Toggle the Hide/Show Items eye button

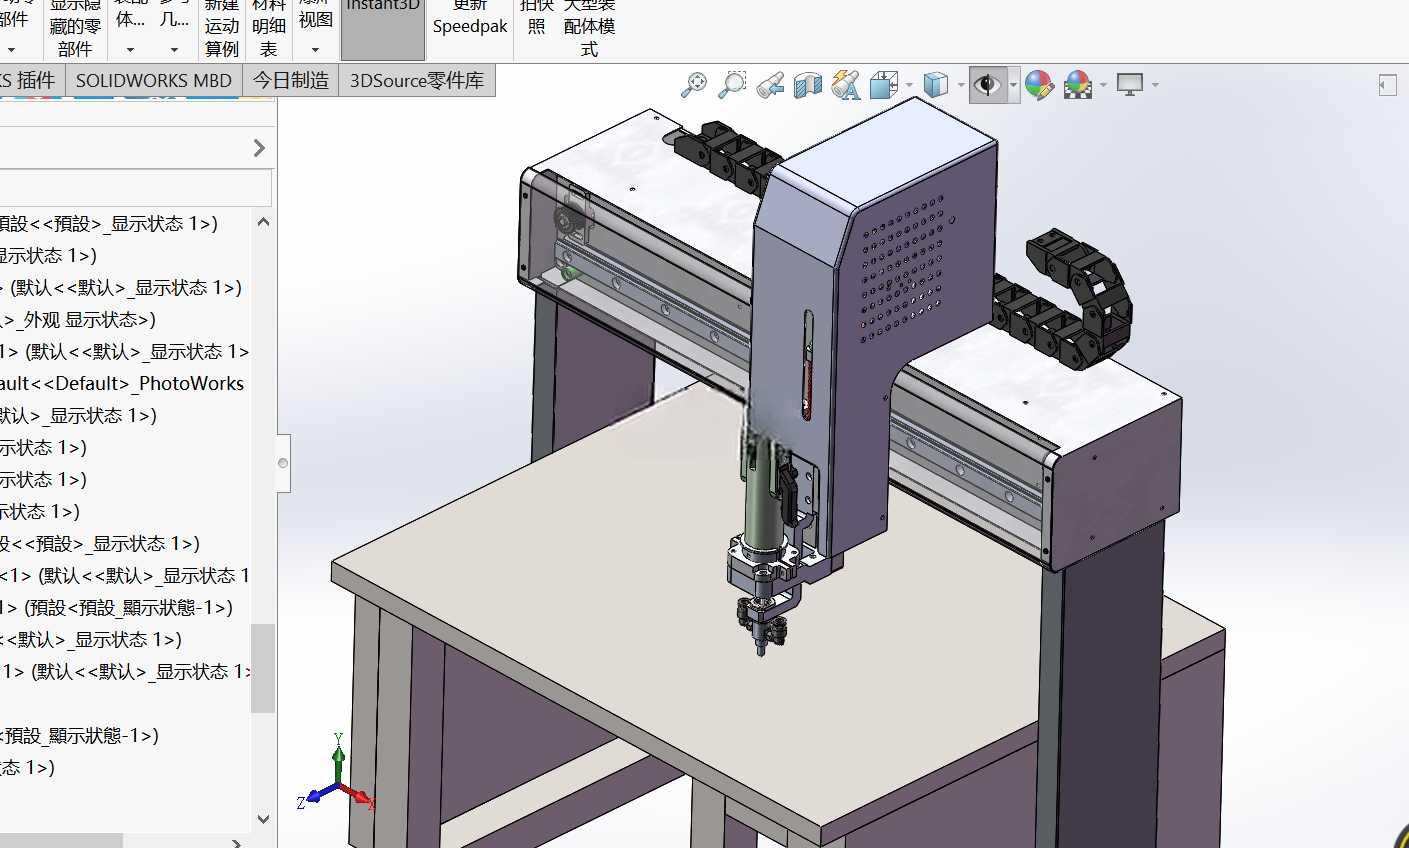tap(987, 85)
